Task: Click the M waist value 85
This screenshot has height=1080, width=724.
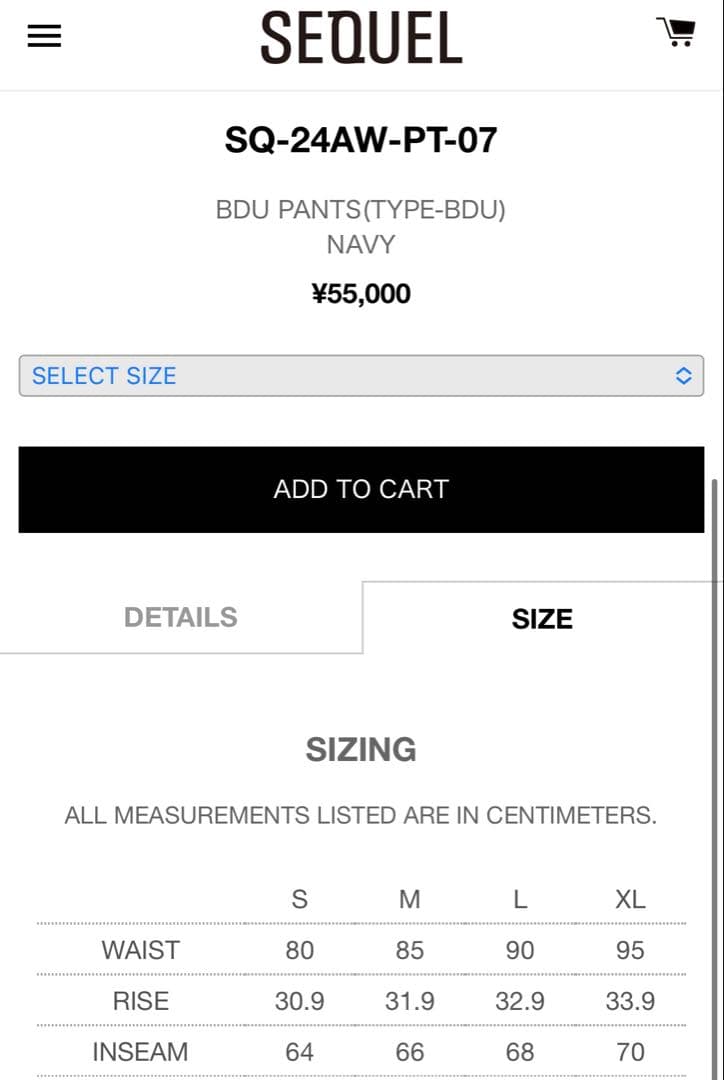Action: [x=410, y=950]
